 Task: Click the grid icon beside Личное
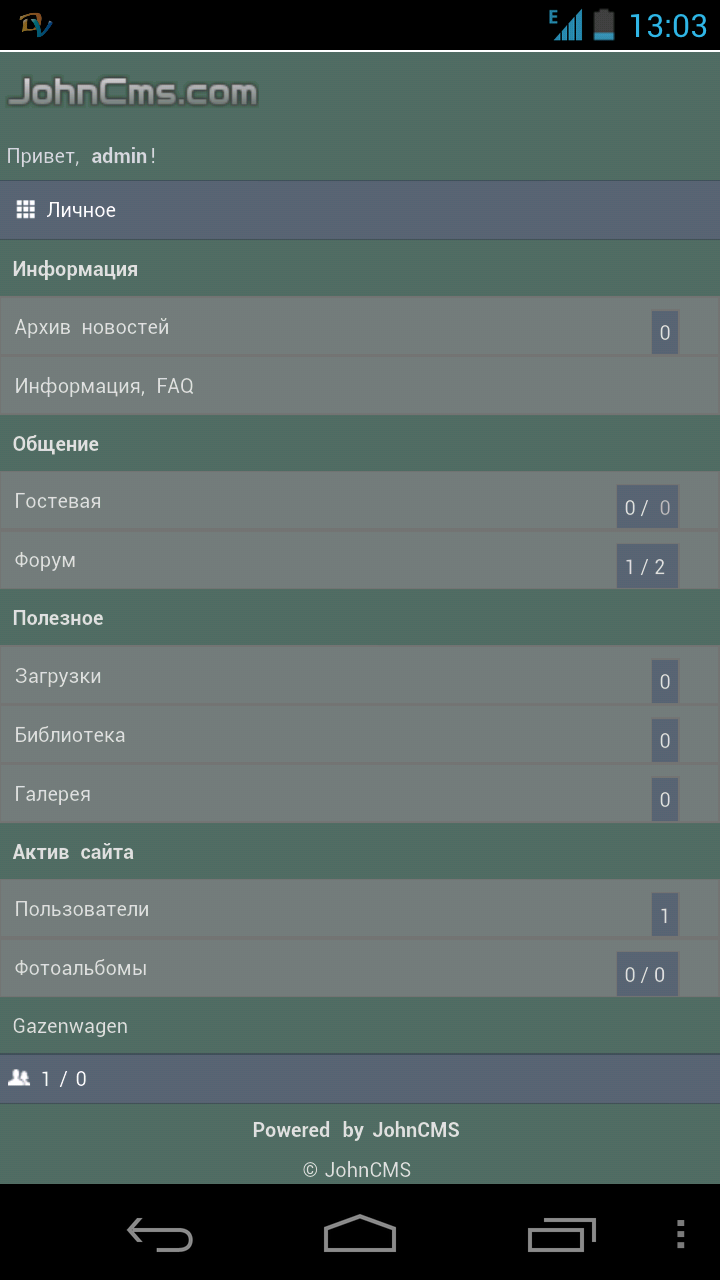[26, 209]
